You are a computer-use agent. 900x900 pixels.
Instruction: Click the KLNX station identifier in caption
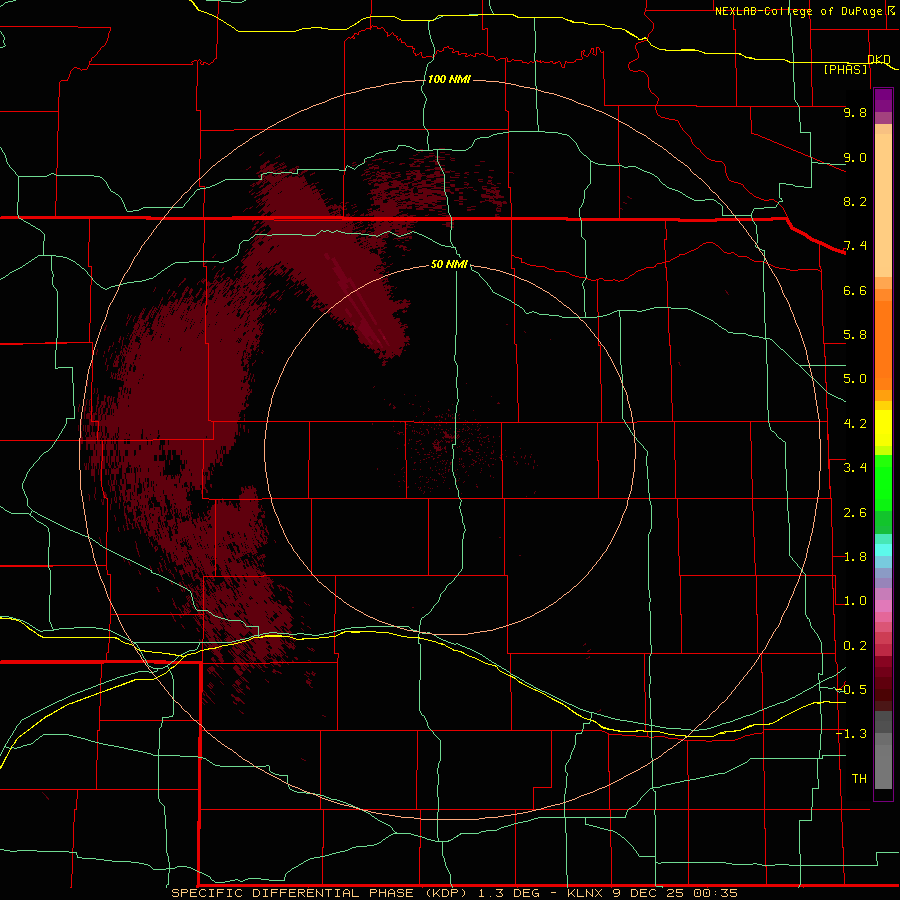(585, 893)
